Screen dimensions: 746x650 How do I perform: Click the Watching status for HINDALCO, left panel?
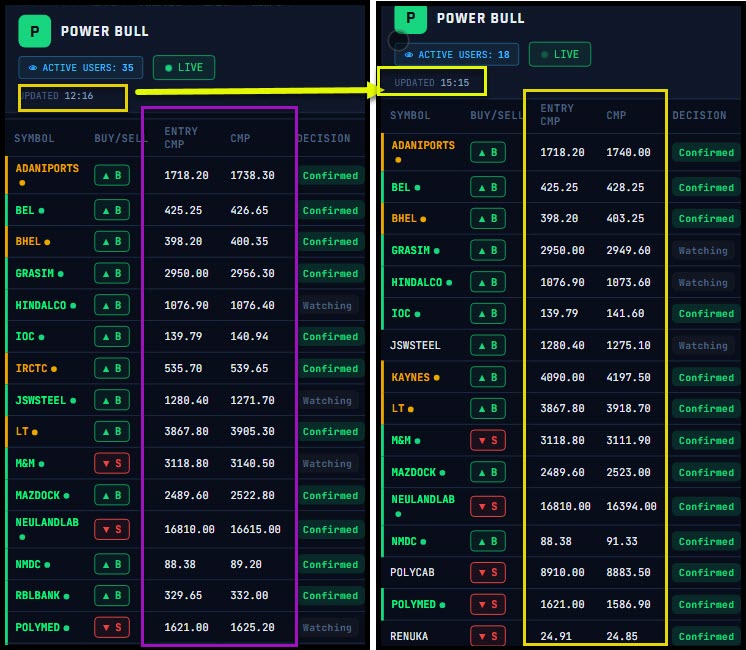[327, 305]
